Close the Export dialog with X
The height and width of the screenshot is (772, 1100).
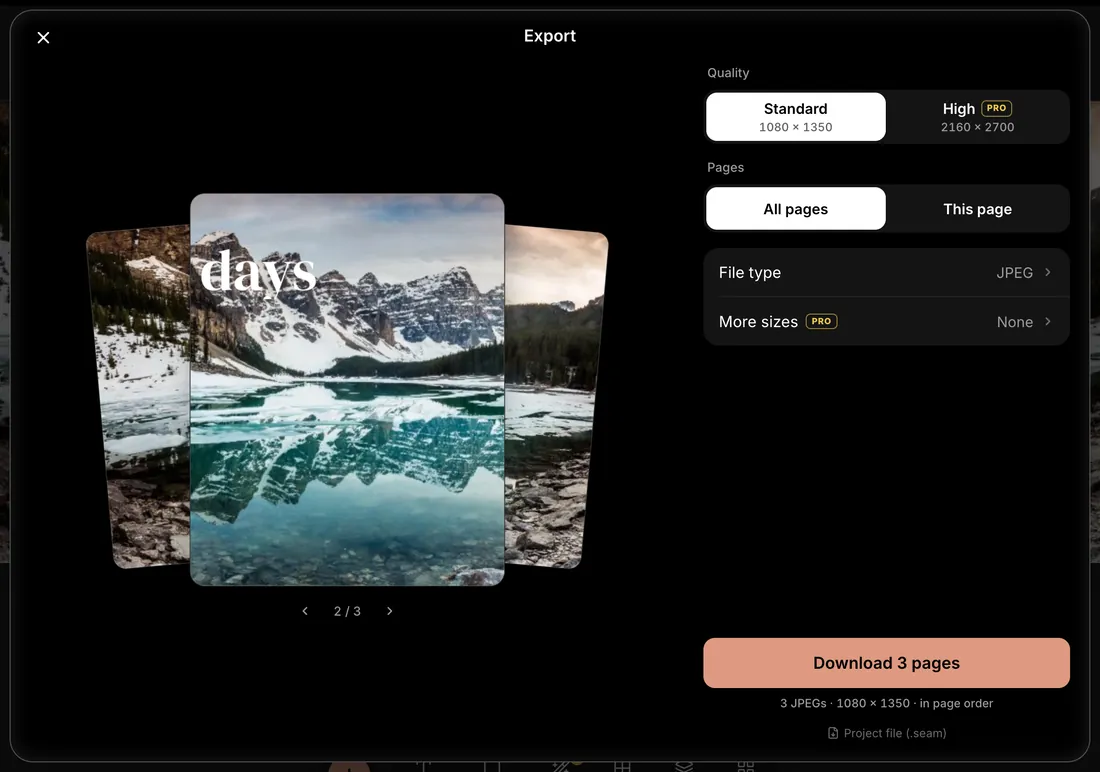43,38
